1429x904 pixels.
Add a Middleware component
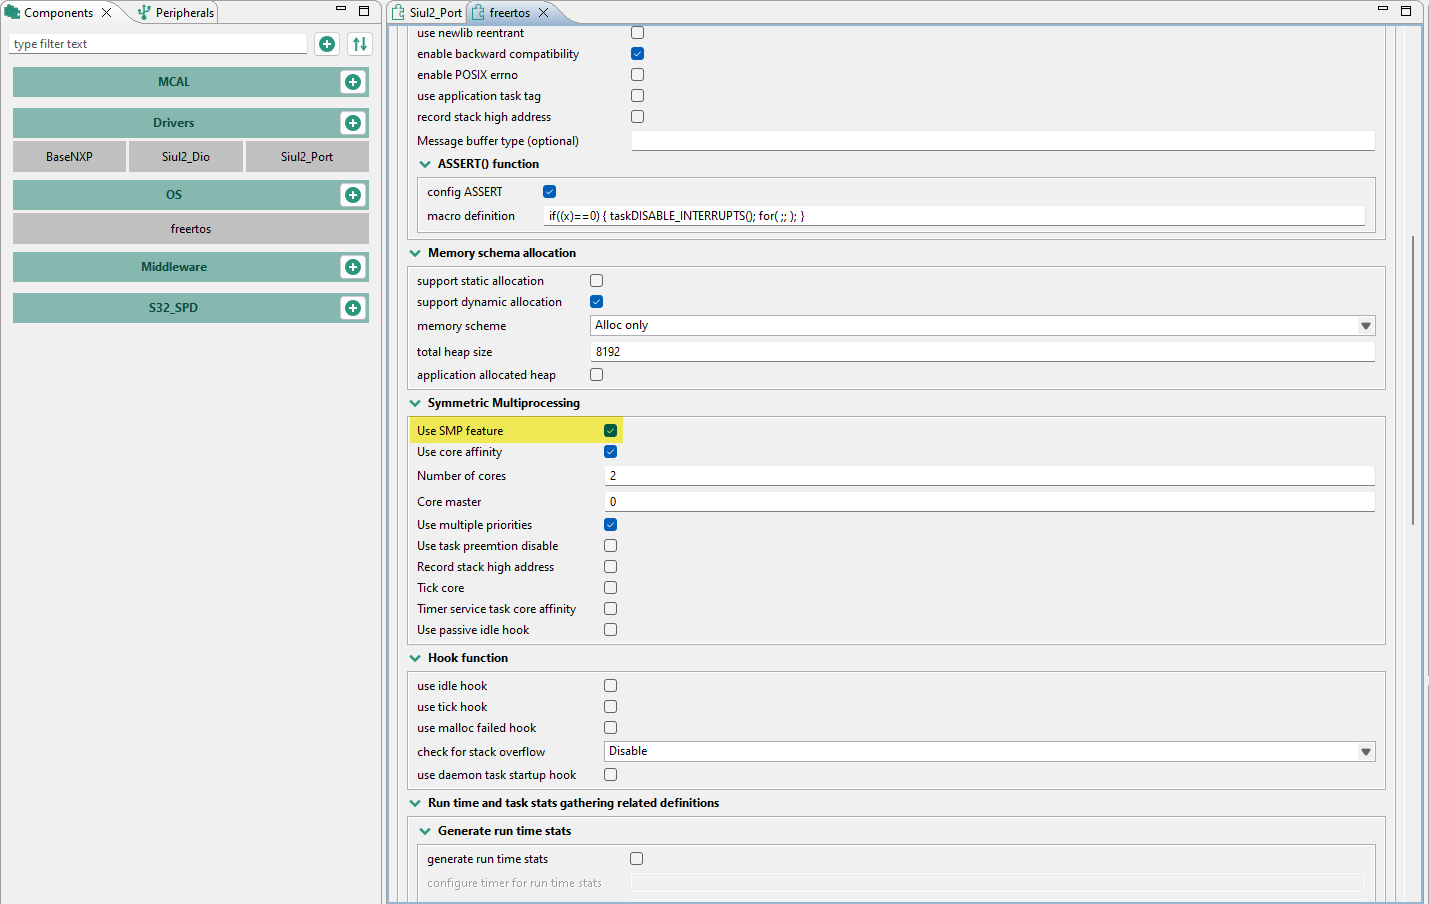click(352, 267)
